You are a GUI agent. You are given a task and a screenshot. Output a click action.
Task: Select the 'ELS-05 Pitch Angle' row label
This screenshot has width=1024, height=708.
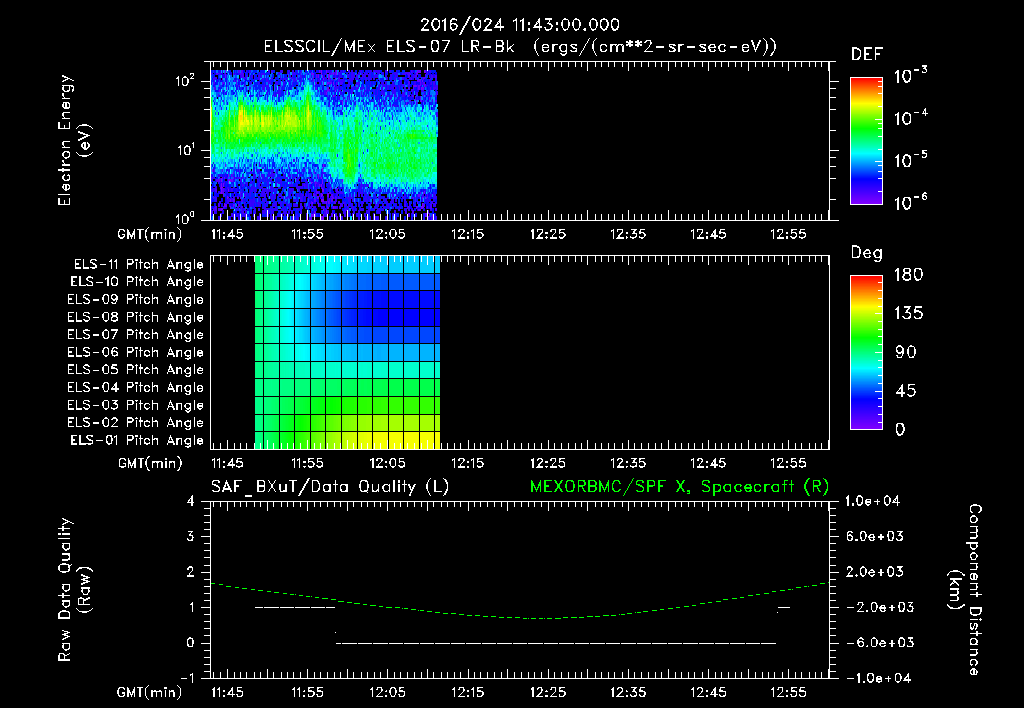[x=136, y=370]
